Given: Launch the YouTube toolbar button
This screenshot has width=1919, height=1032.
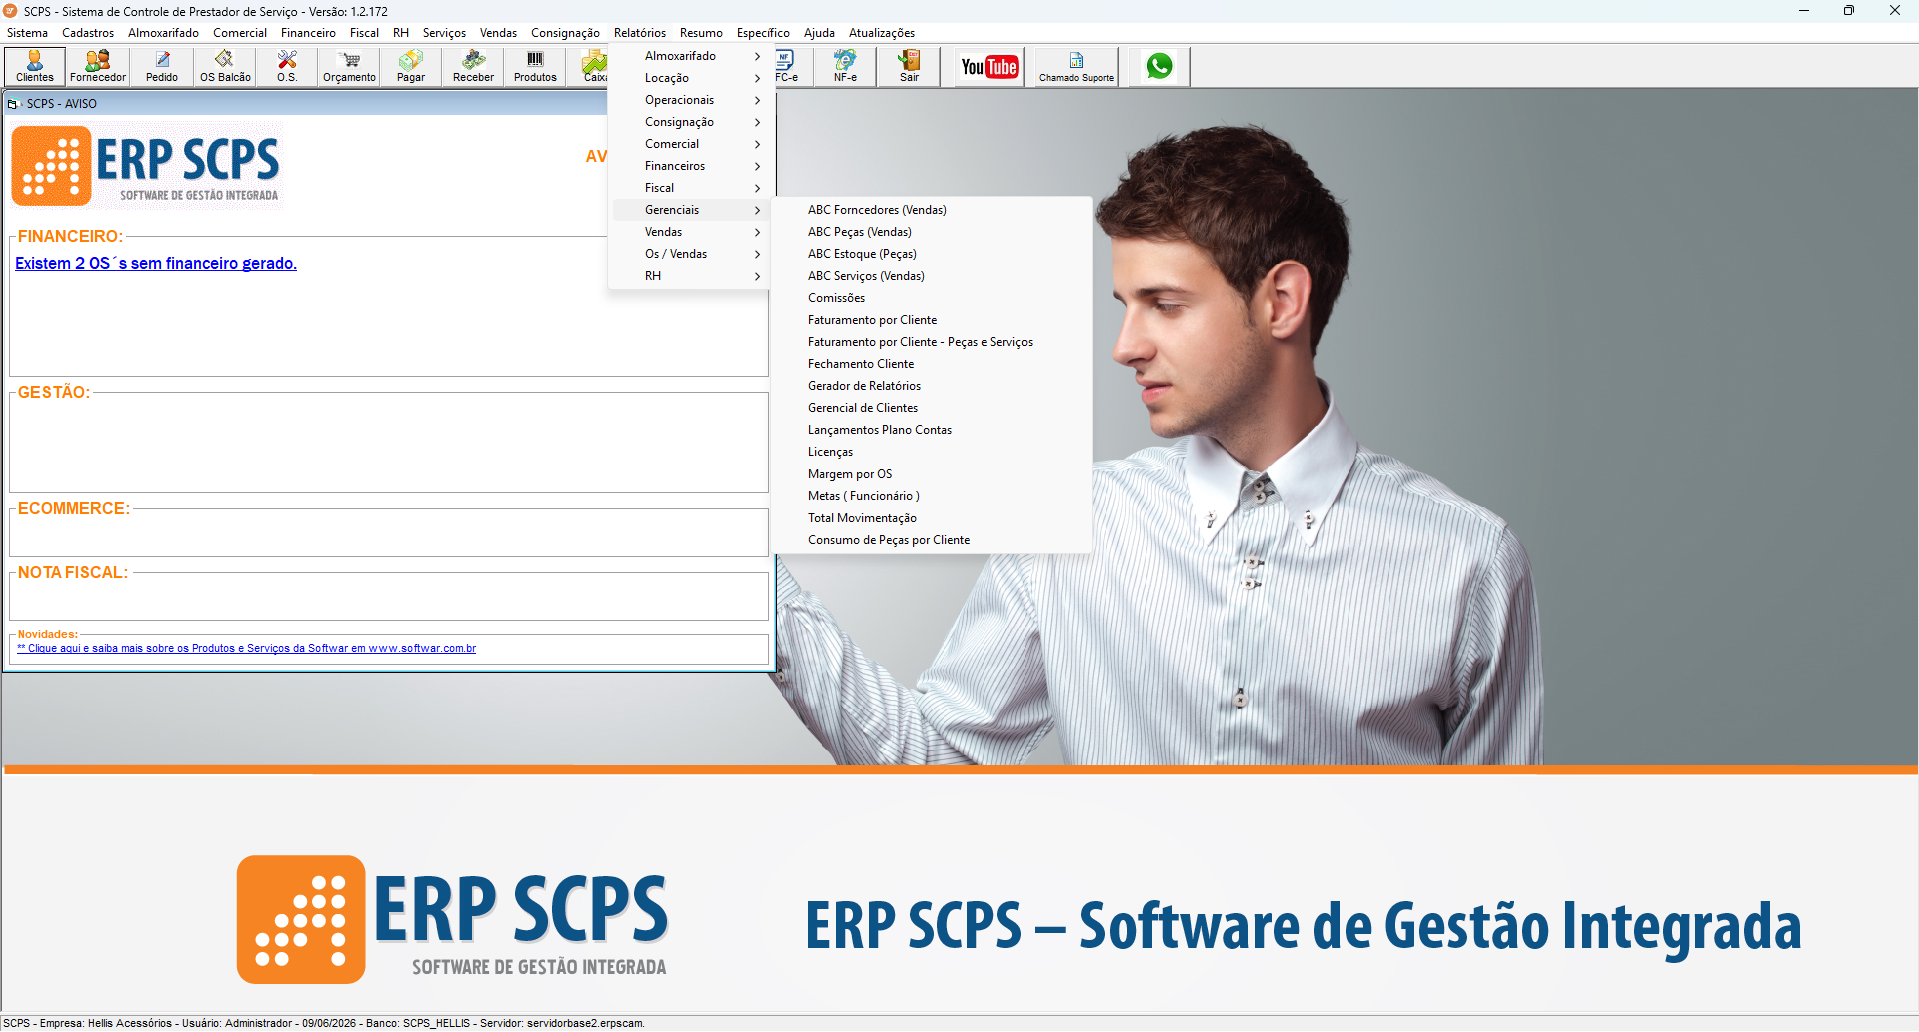Looking at the screenshot, I should 989,67.
